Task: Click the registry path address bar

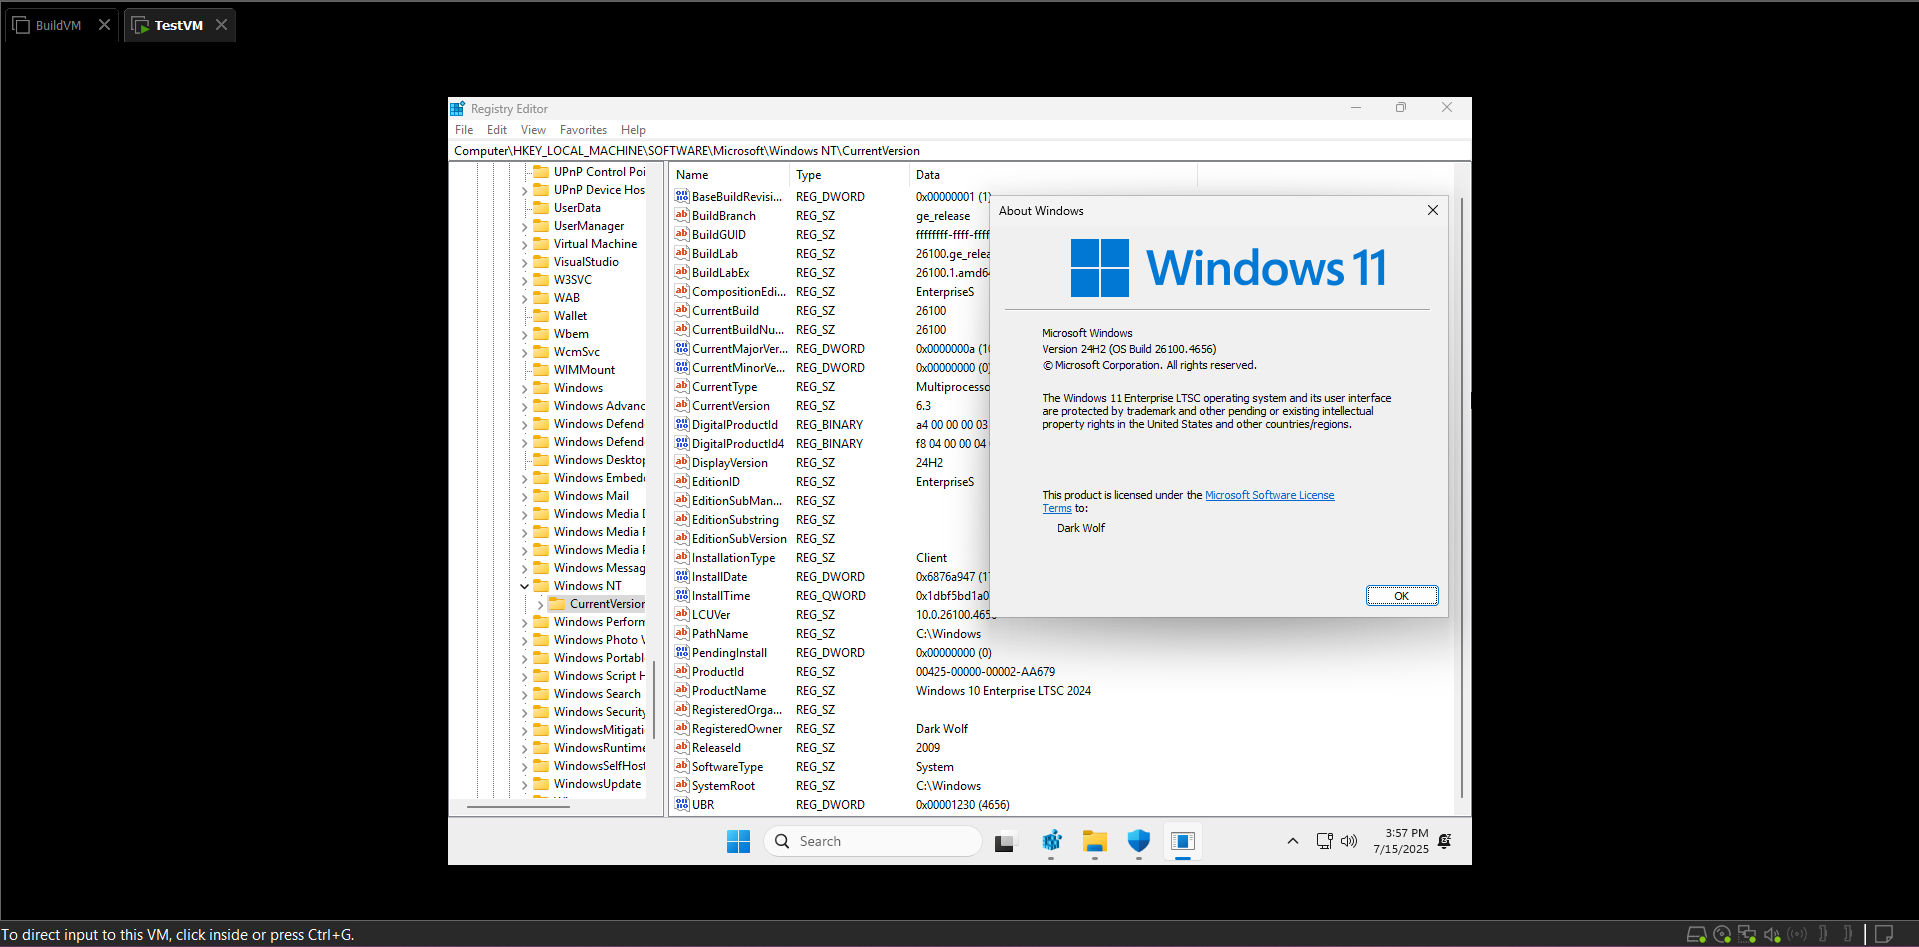Action: pyautogui.click(x=960, y=151)
